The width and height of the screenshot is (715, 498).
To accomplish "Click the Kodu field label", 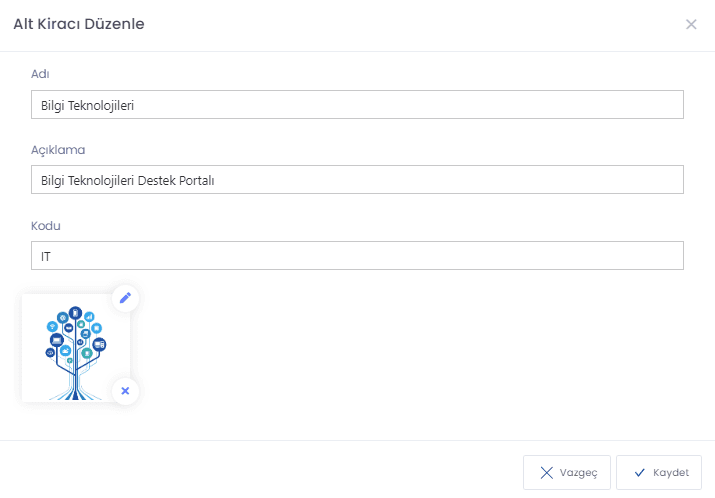I will (x=46, y=226).
